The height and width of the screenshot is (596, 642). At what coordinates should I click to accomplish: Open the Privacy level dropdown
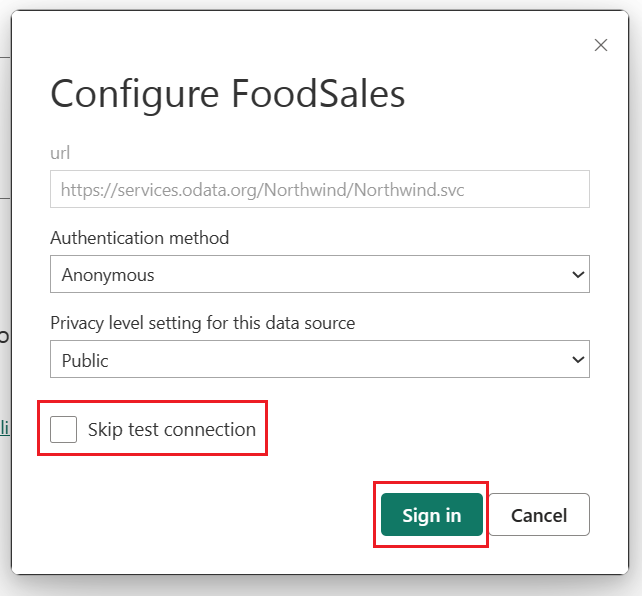click(x=320, y=359)
